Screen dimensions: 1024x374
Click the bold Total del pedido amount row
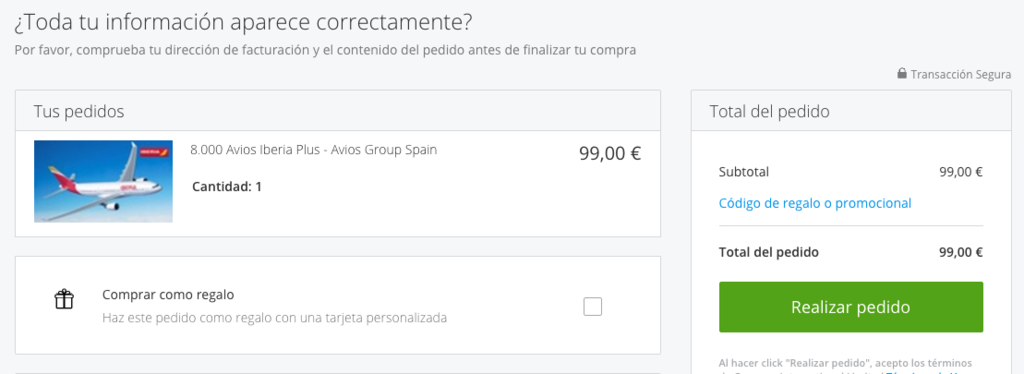click(851, 253)
